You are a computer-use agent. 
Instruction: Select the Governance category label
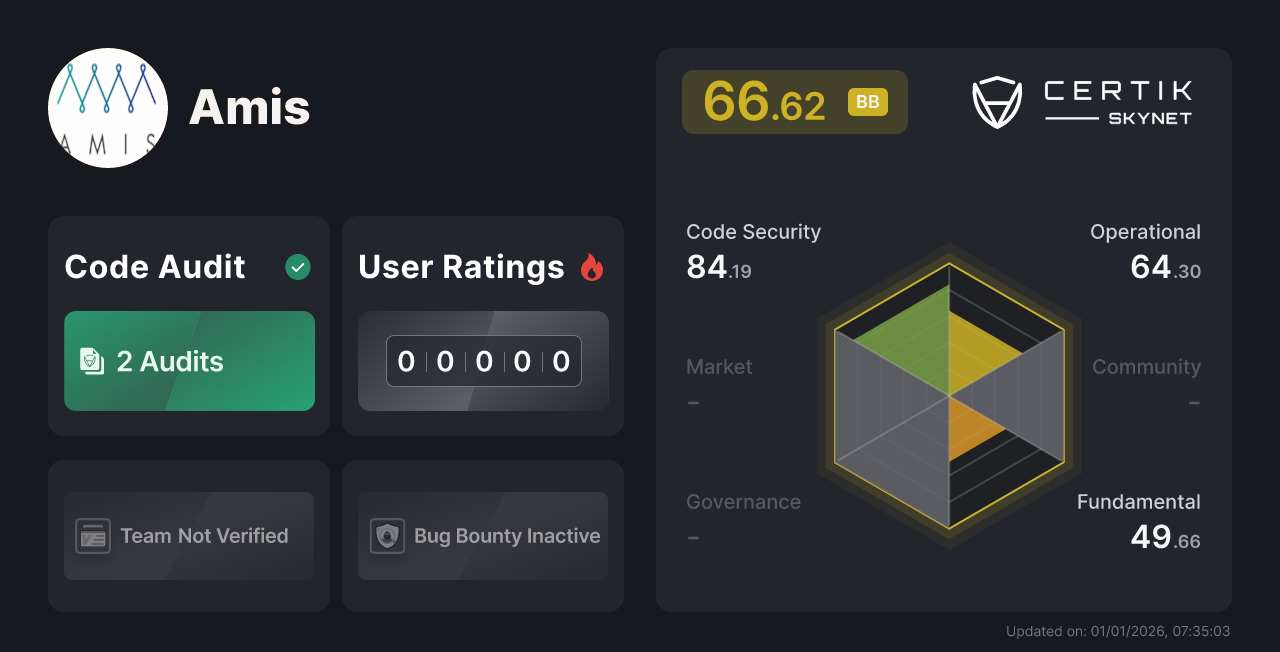(743, 502)
